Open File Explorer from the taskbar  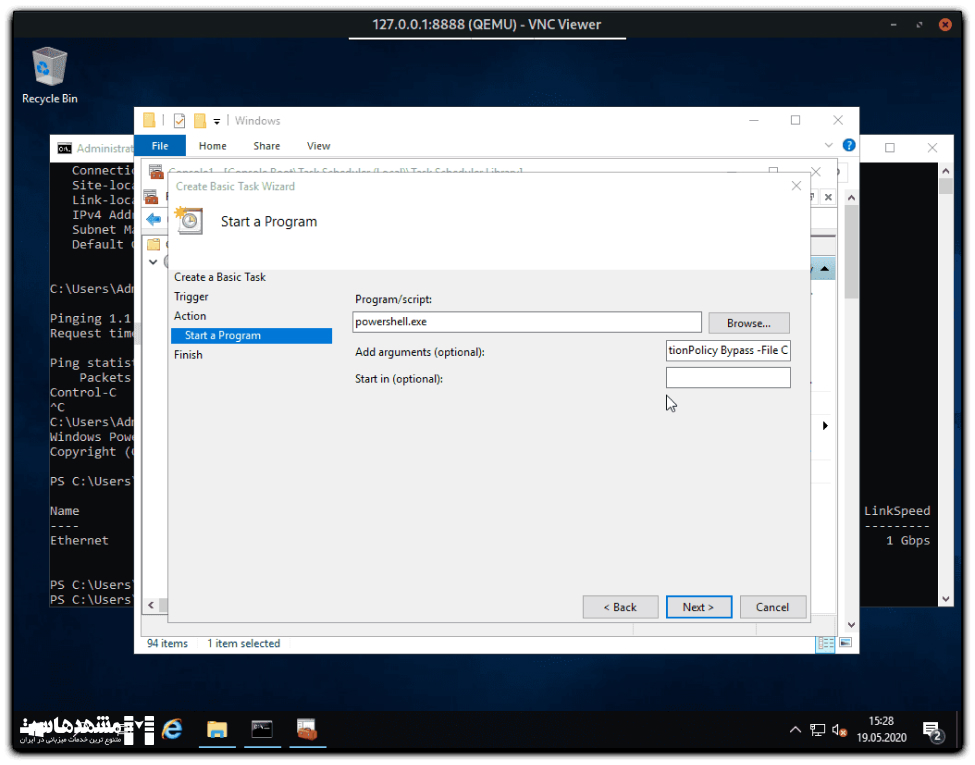(216, 729)
